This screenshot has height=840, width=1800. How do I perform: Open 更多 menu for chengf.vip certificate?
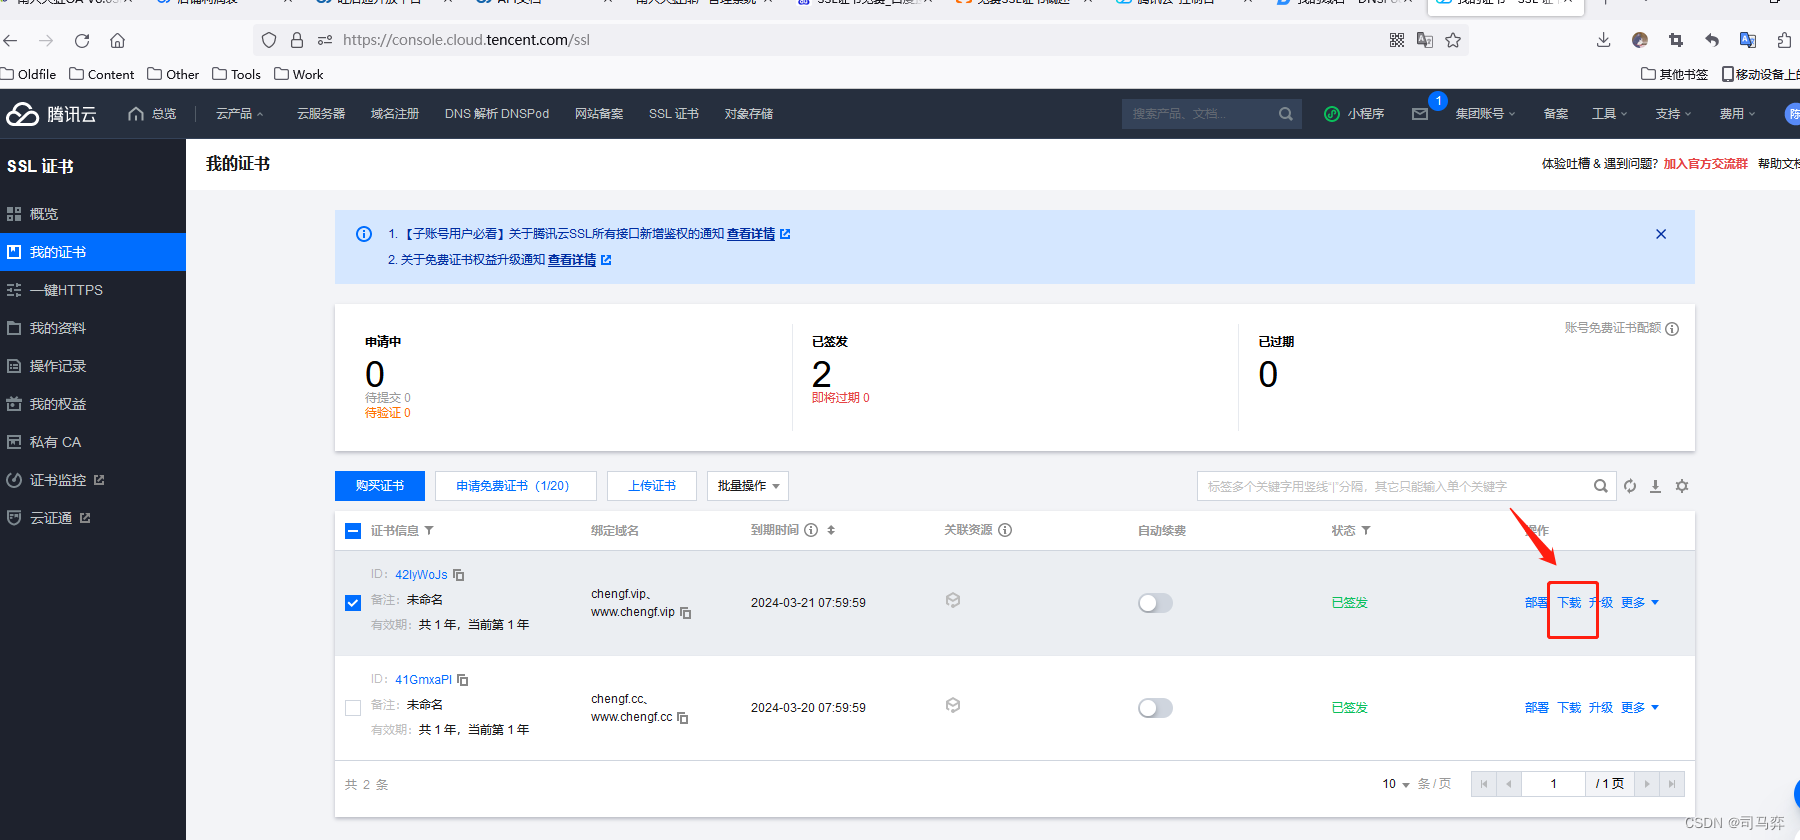coord(1640,603)
